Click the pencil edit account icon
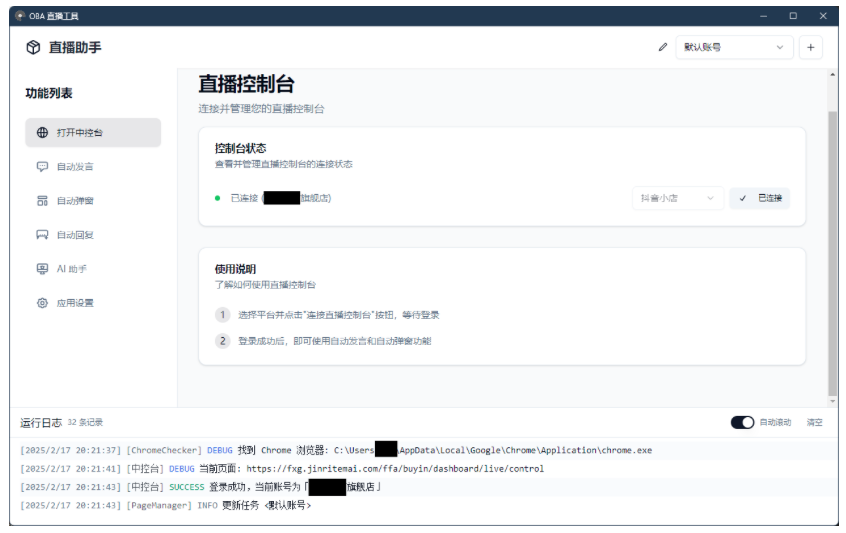The height and width of the screenshot is (533, 846). (663, 47)
